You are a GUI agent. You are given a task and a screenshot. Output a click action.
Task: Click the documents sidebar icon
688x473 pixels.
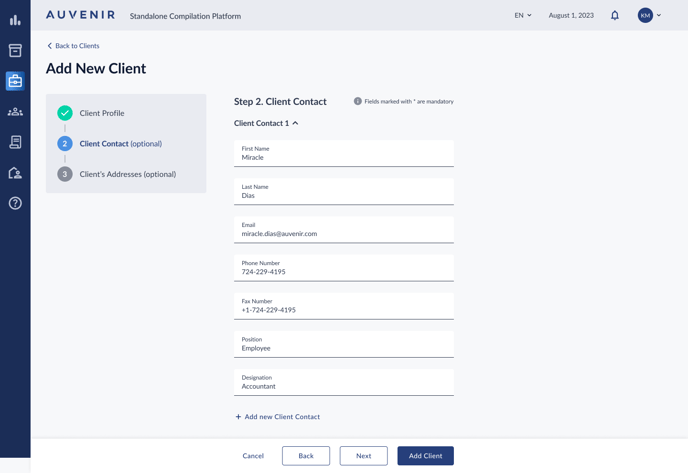(x=15, y=143)
